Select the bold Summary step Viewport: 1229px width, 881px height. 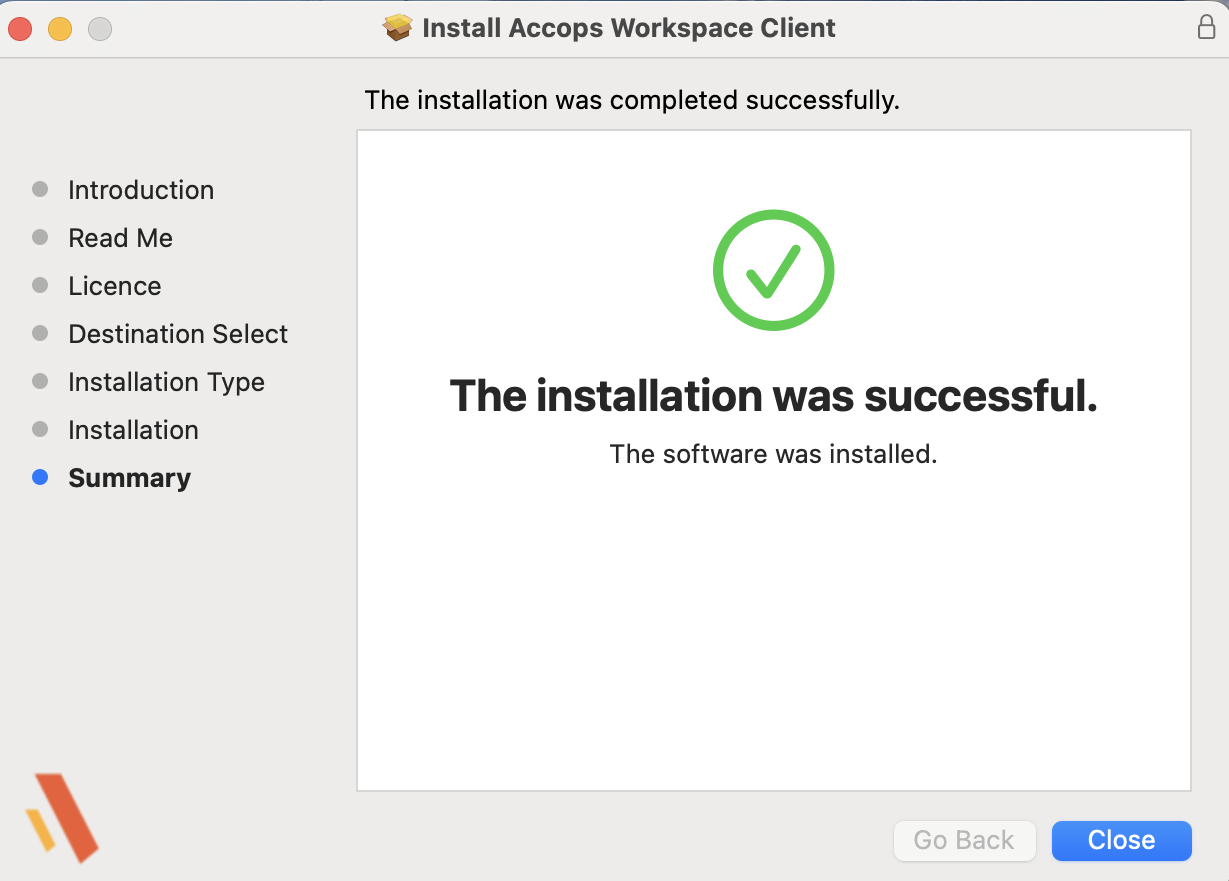coord(129,478)
